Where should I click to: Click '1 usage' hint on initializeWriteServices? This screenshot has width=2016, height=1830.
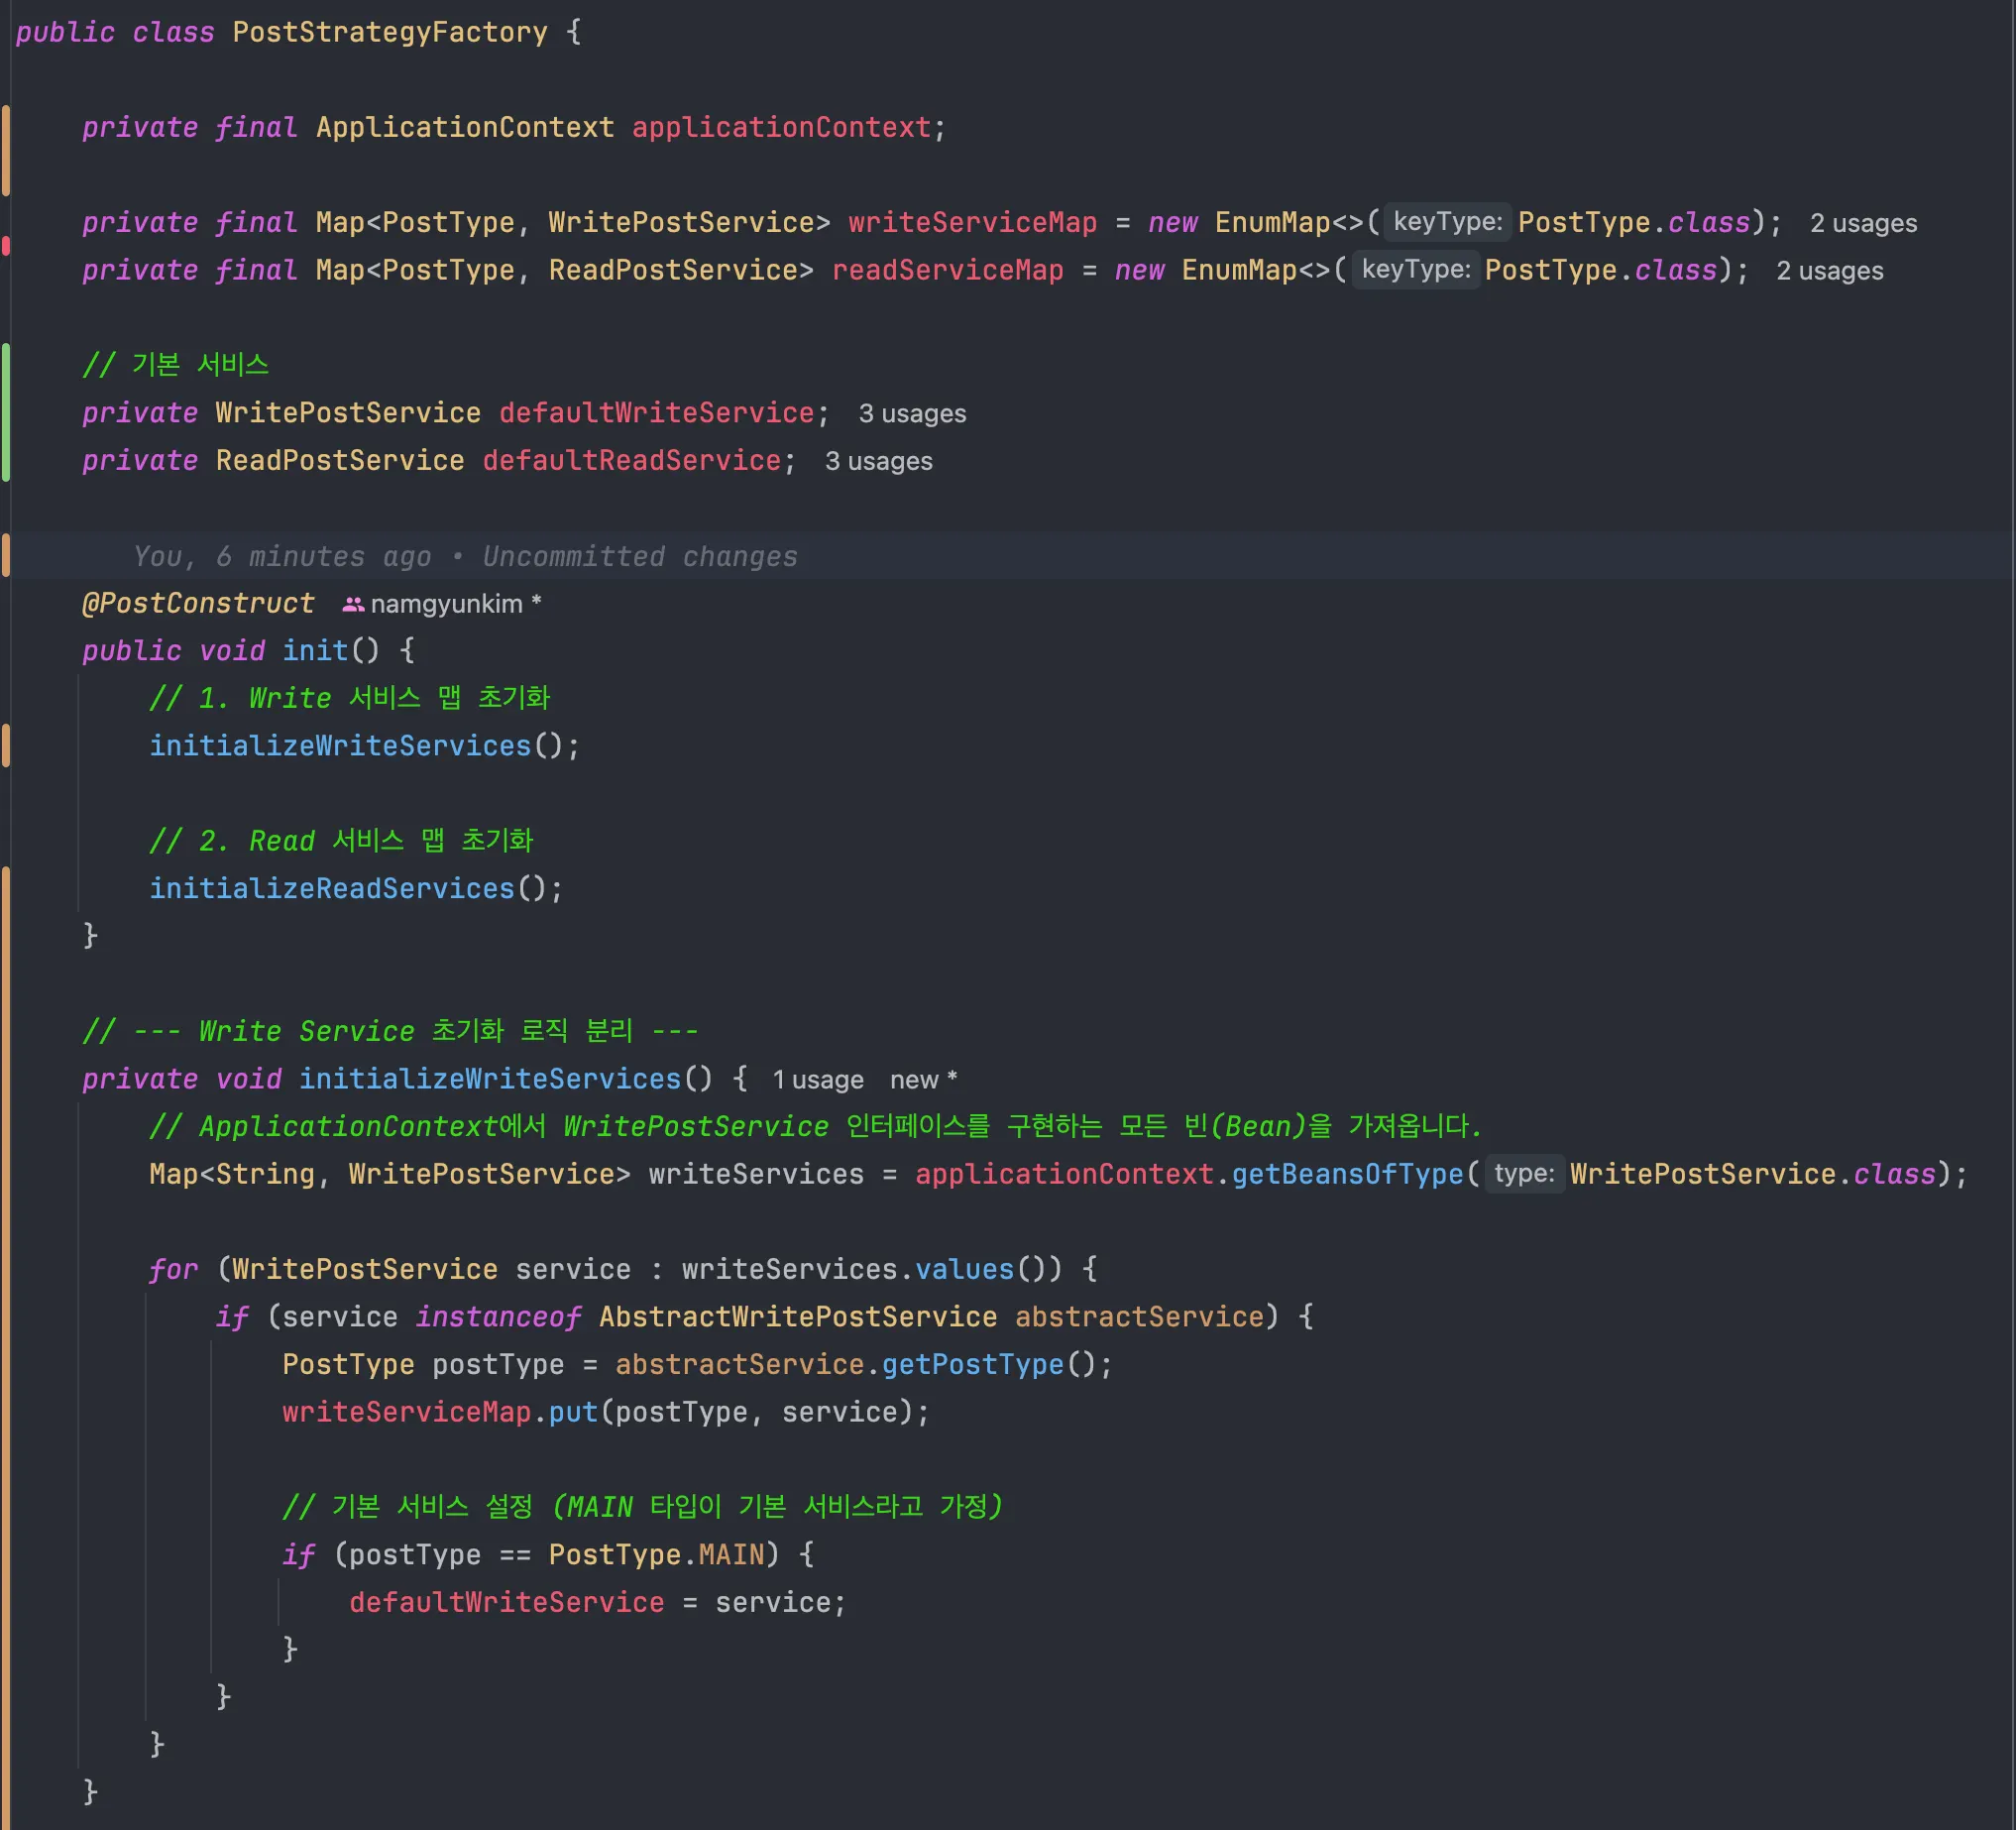coord(817,1080)
